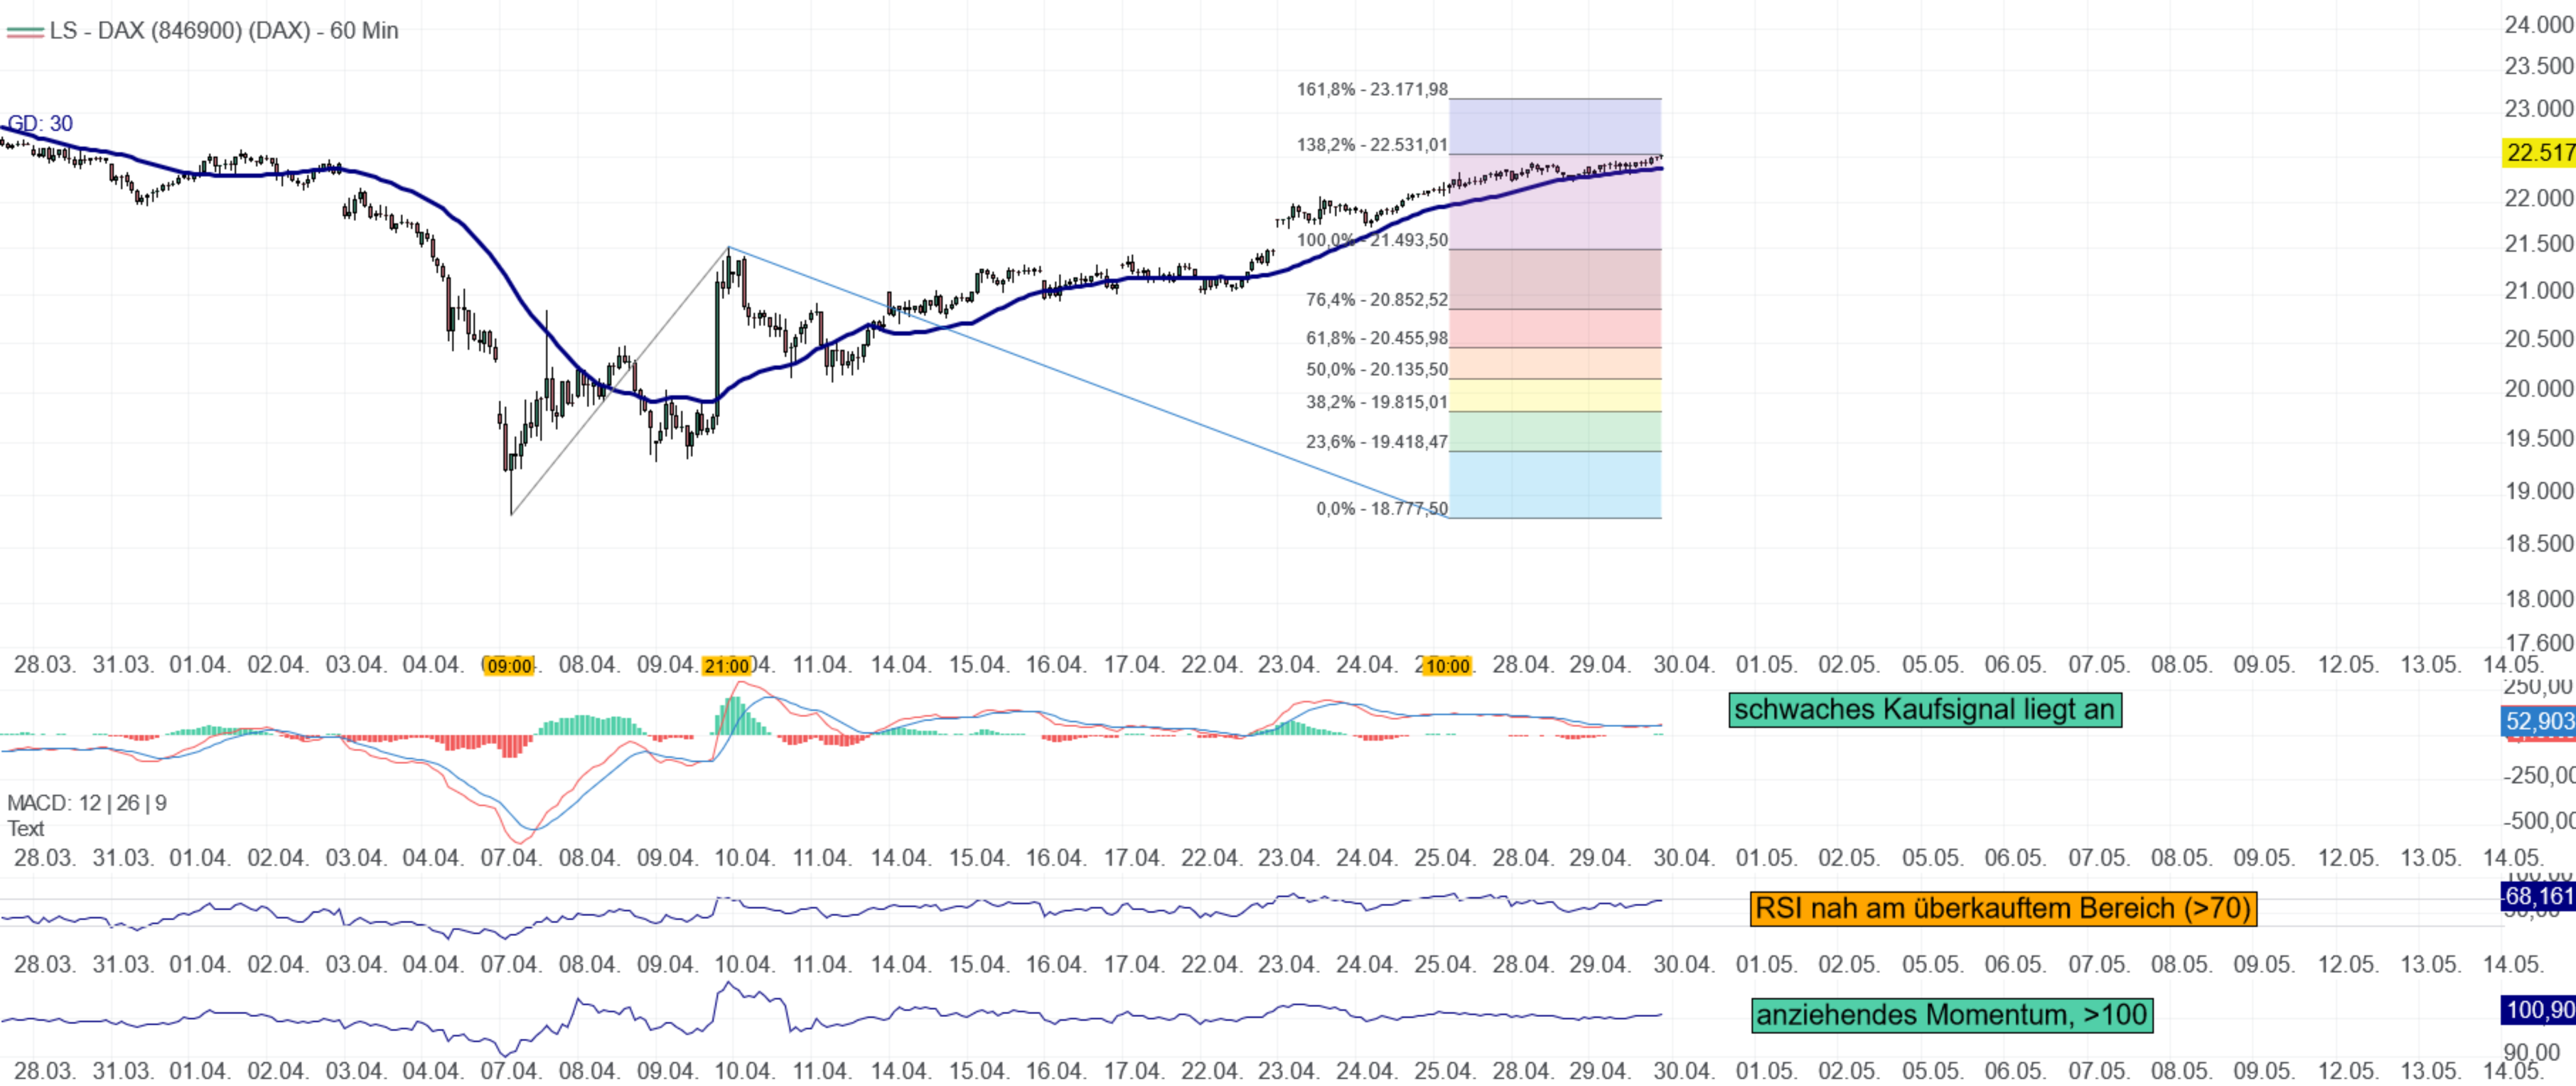Click the 21.500 price axis label
The width and height of the screenshot is (2576, 1086).
(x=2539, y=244)
